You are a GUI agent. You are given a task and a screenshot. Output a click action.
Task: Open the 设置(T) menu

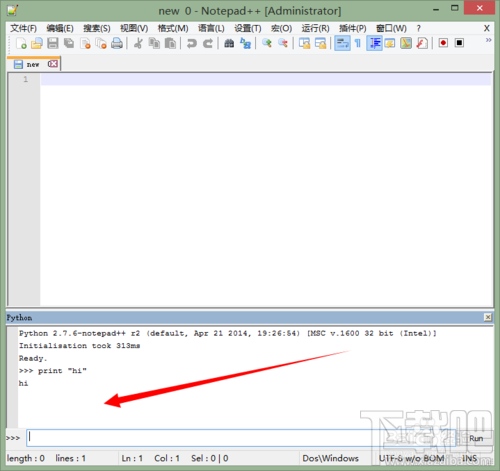click(248, 28)
